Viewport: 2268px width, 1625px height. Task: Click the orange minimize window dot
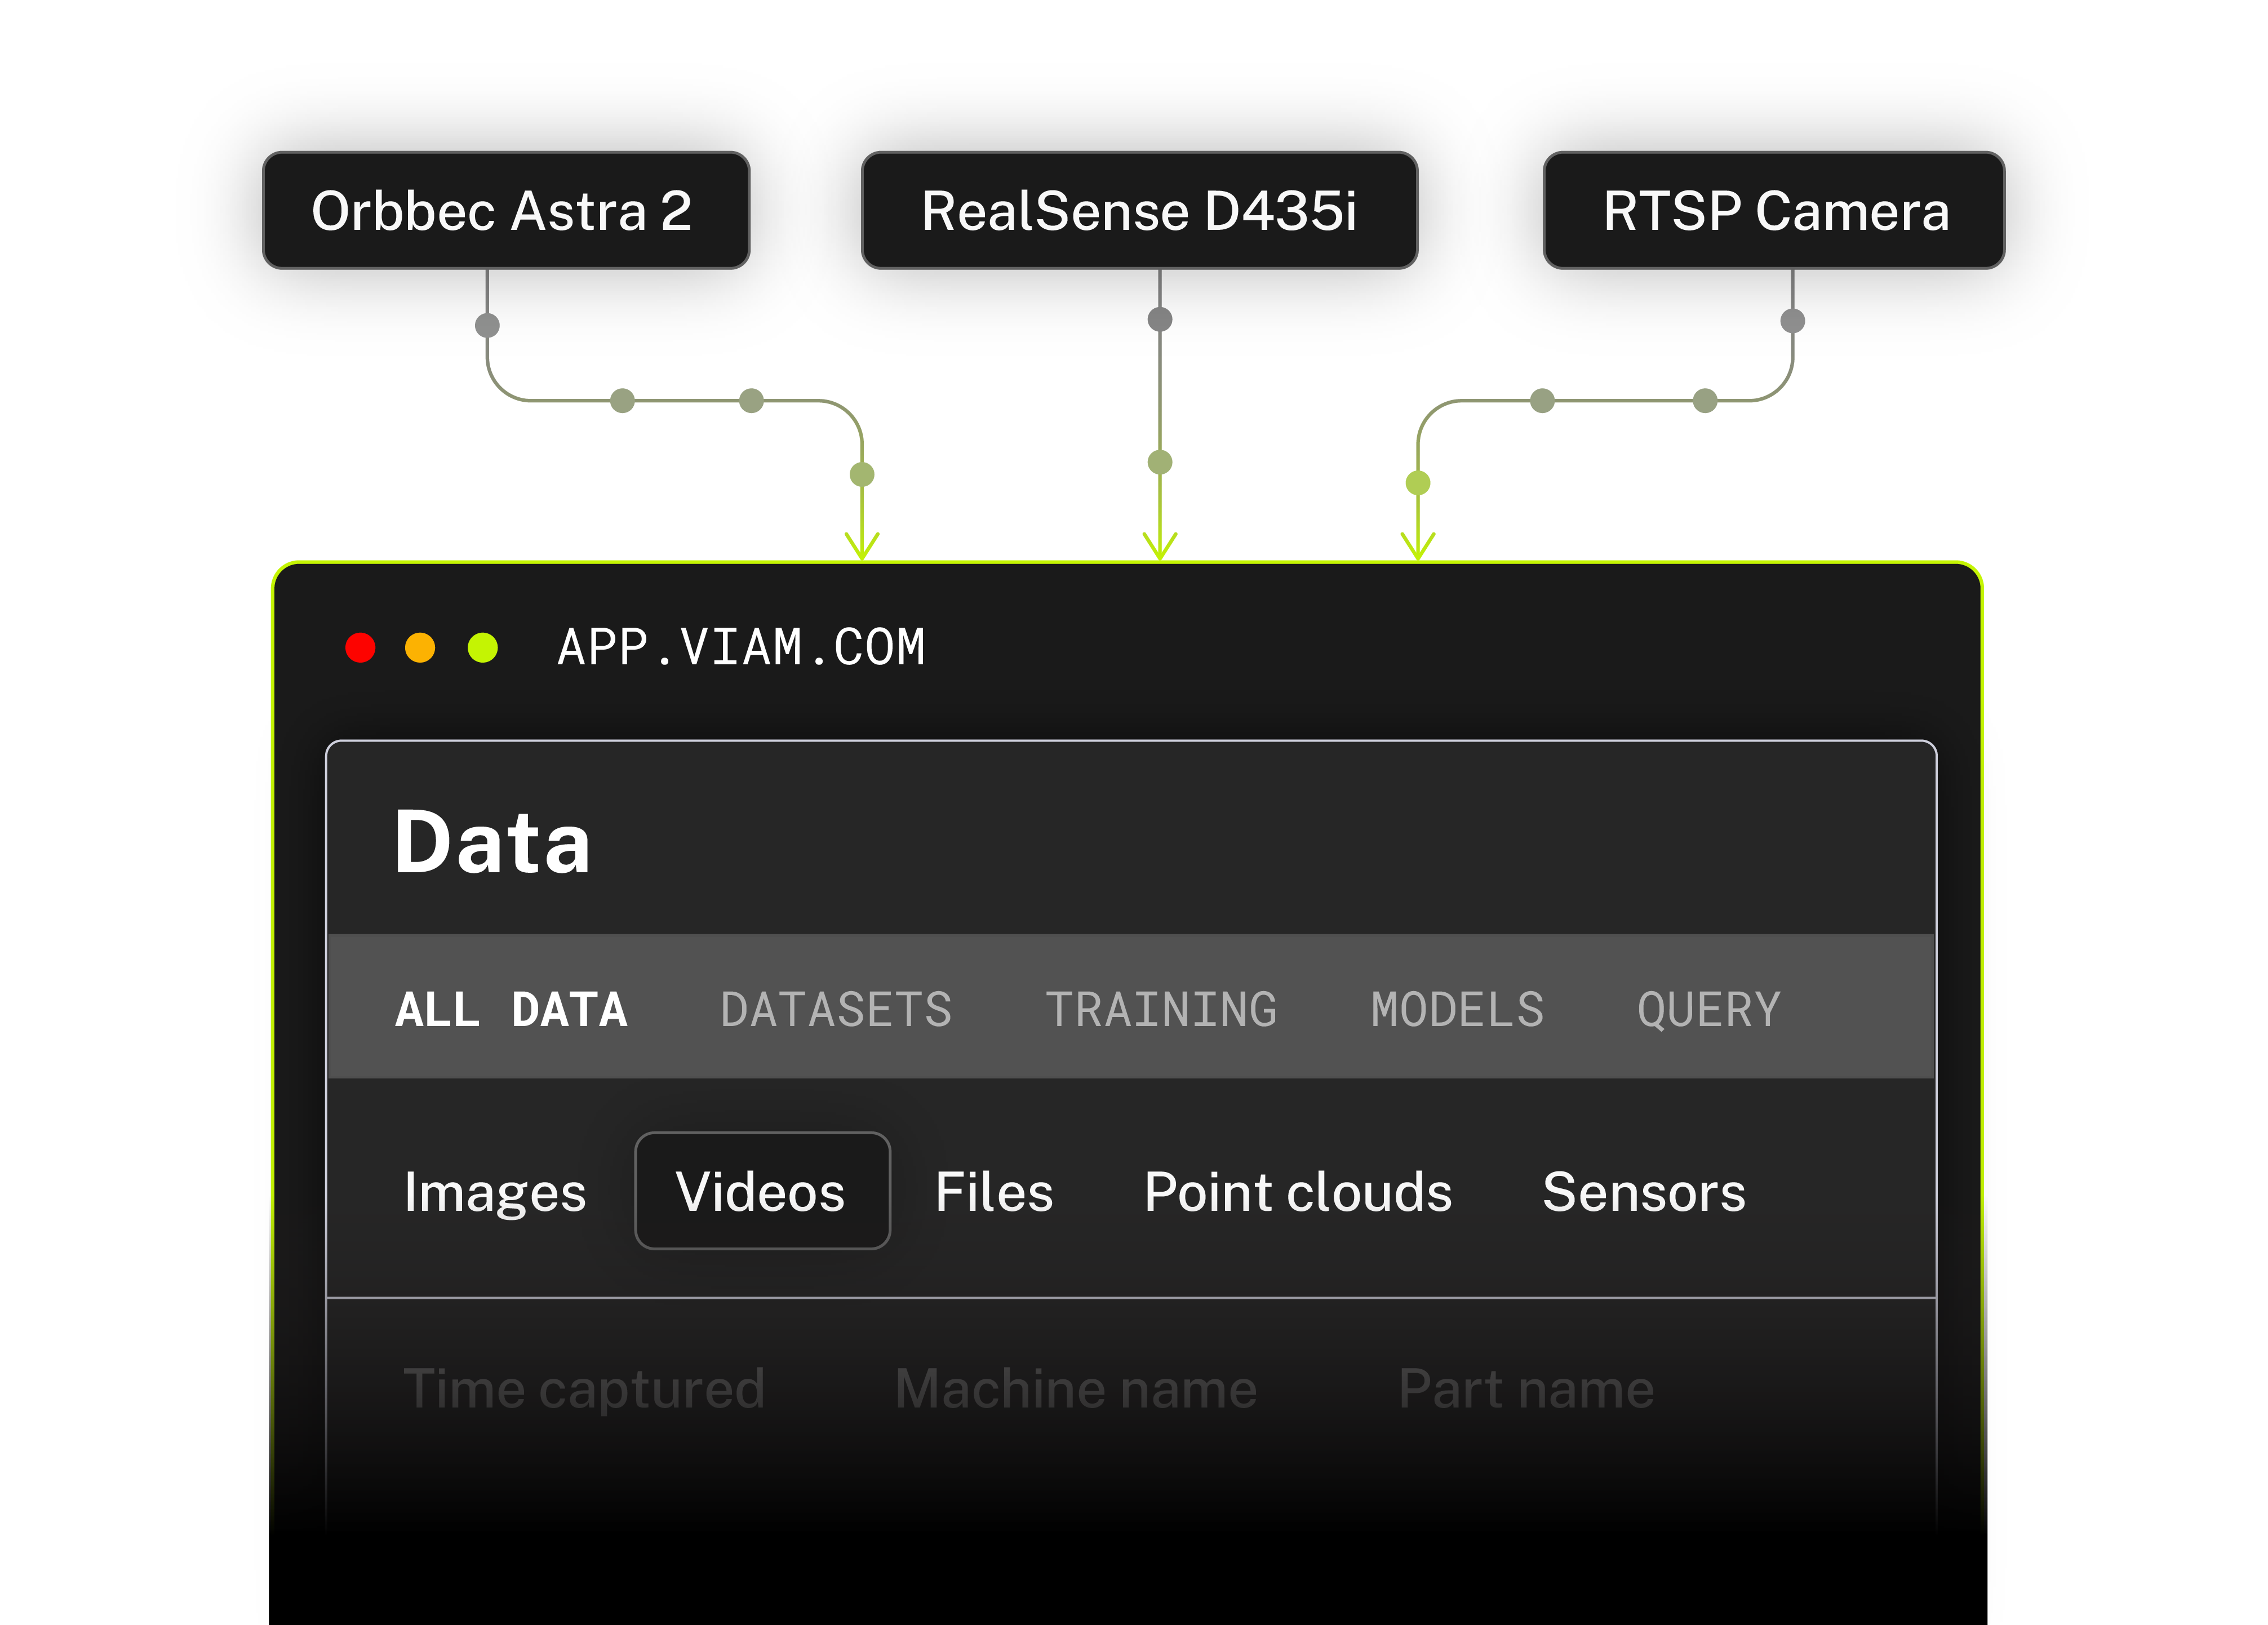coord(420,648)
